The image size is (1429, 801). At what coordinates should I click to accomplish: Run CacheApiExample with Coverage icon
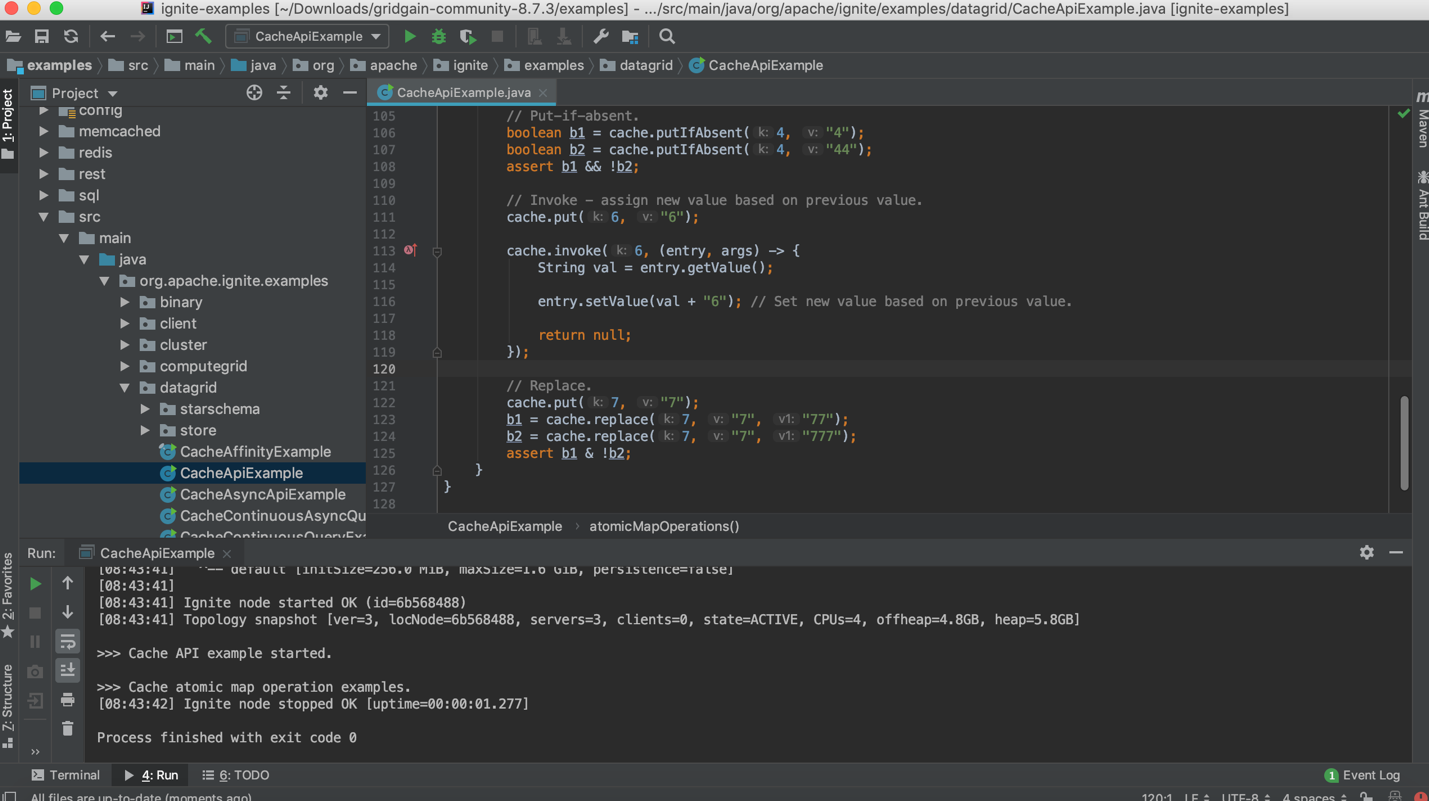[x=468, y=36]
